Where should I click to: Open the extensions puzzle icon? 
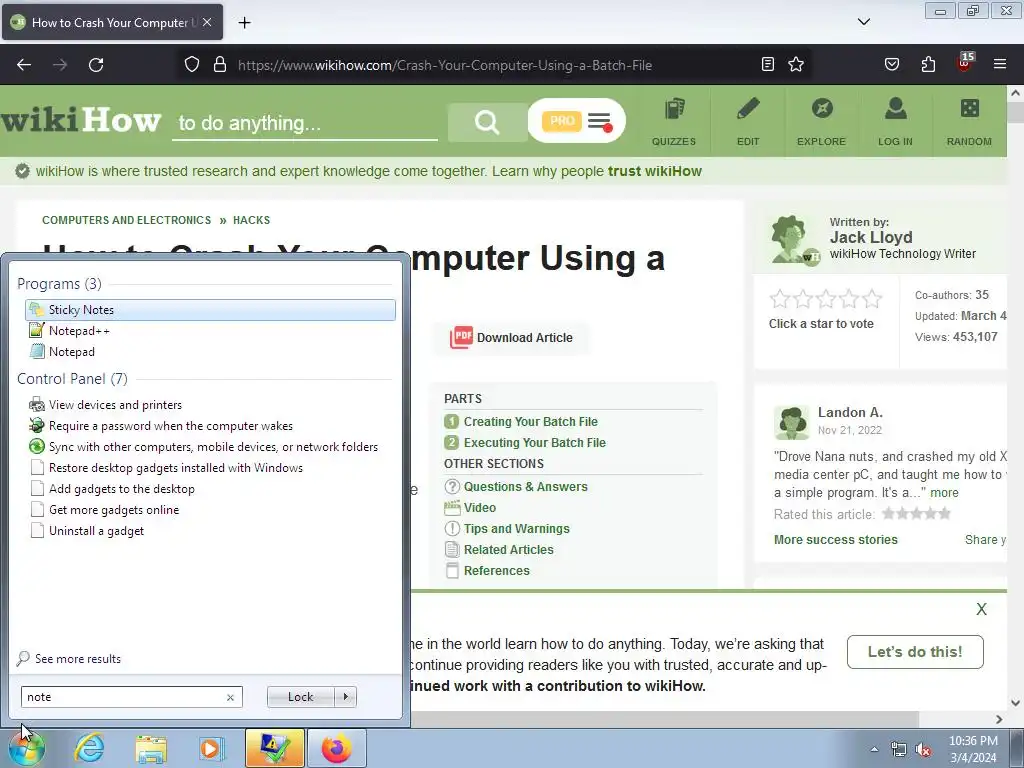click(x=928, y=64)
